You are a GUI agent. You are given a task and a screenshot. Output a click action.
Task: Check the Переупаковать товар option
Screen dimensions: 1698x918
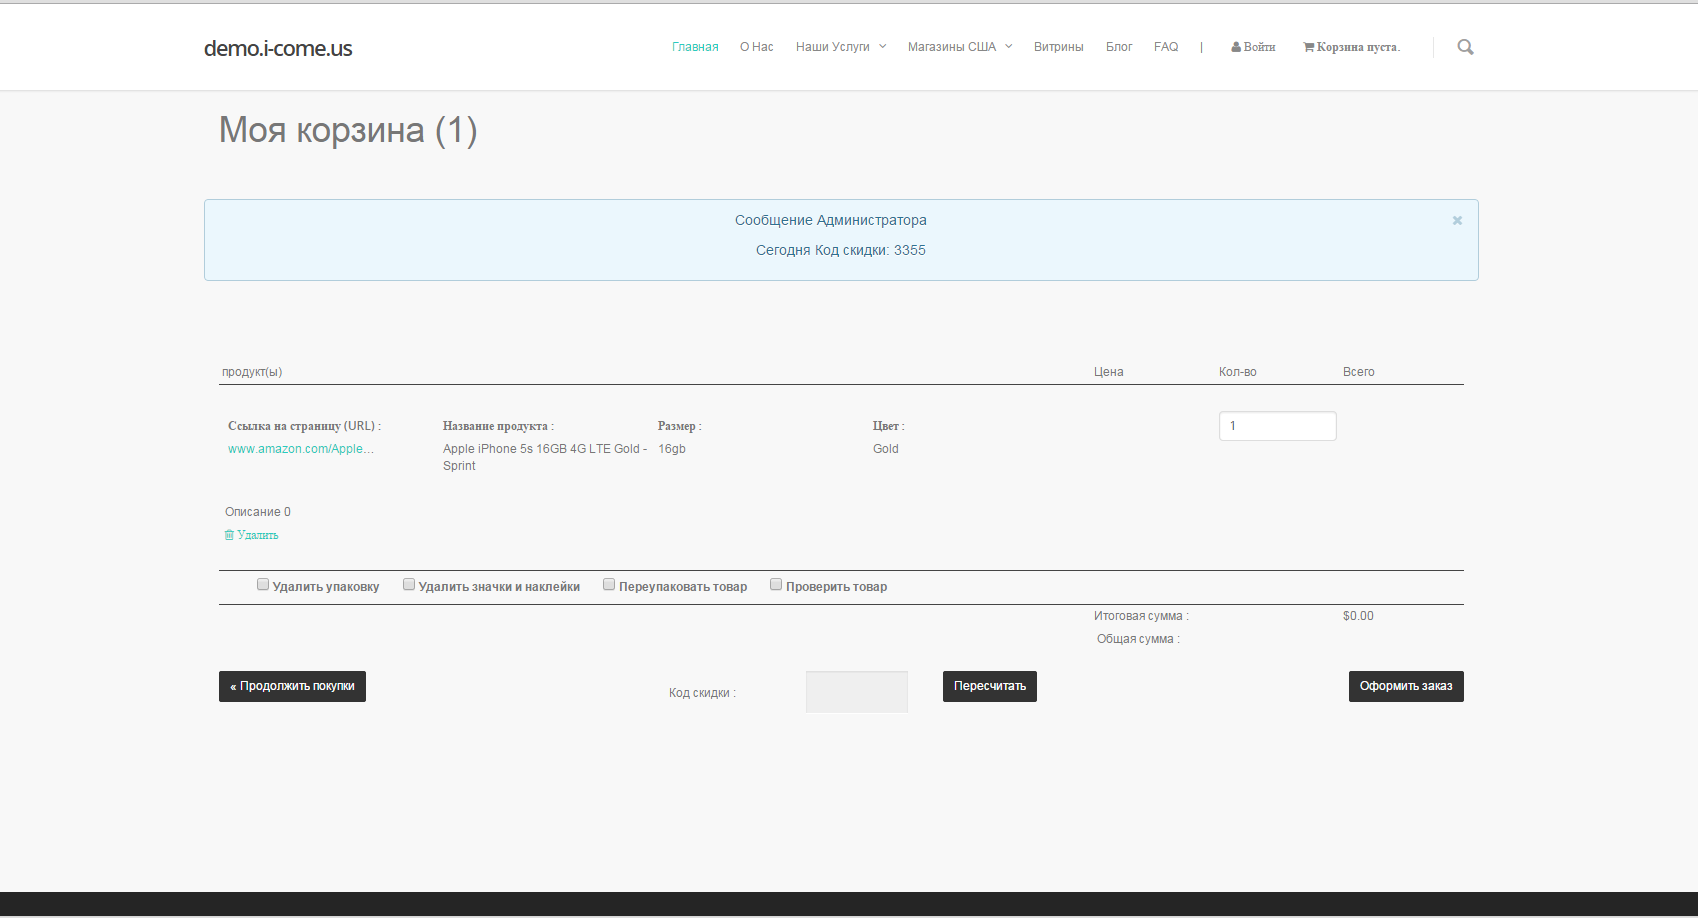(609, 585)
